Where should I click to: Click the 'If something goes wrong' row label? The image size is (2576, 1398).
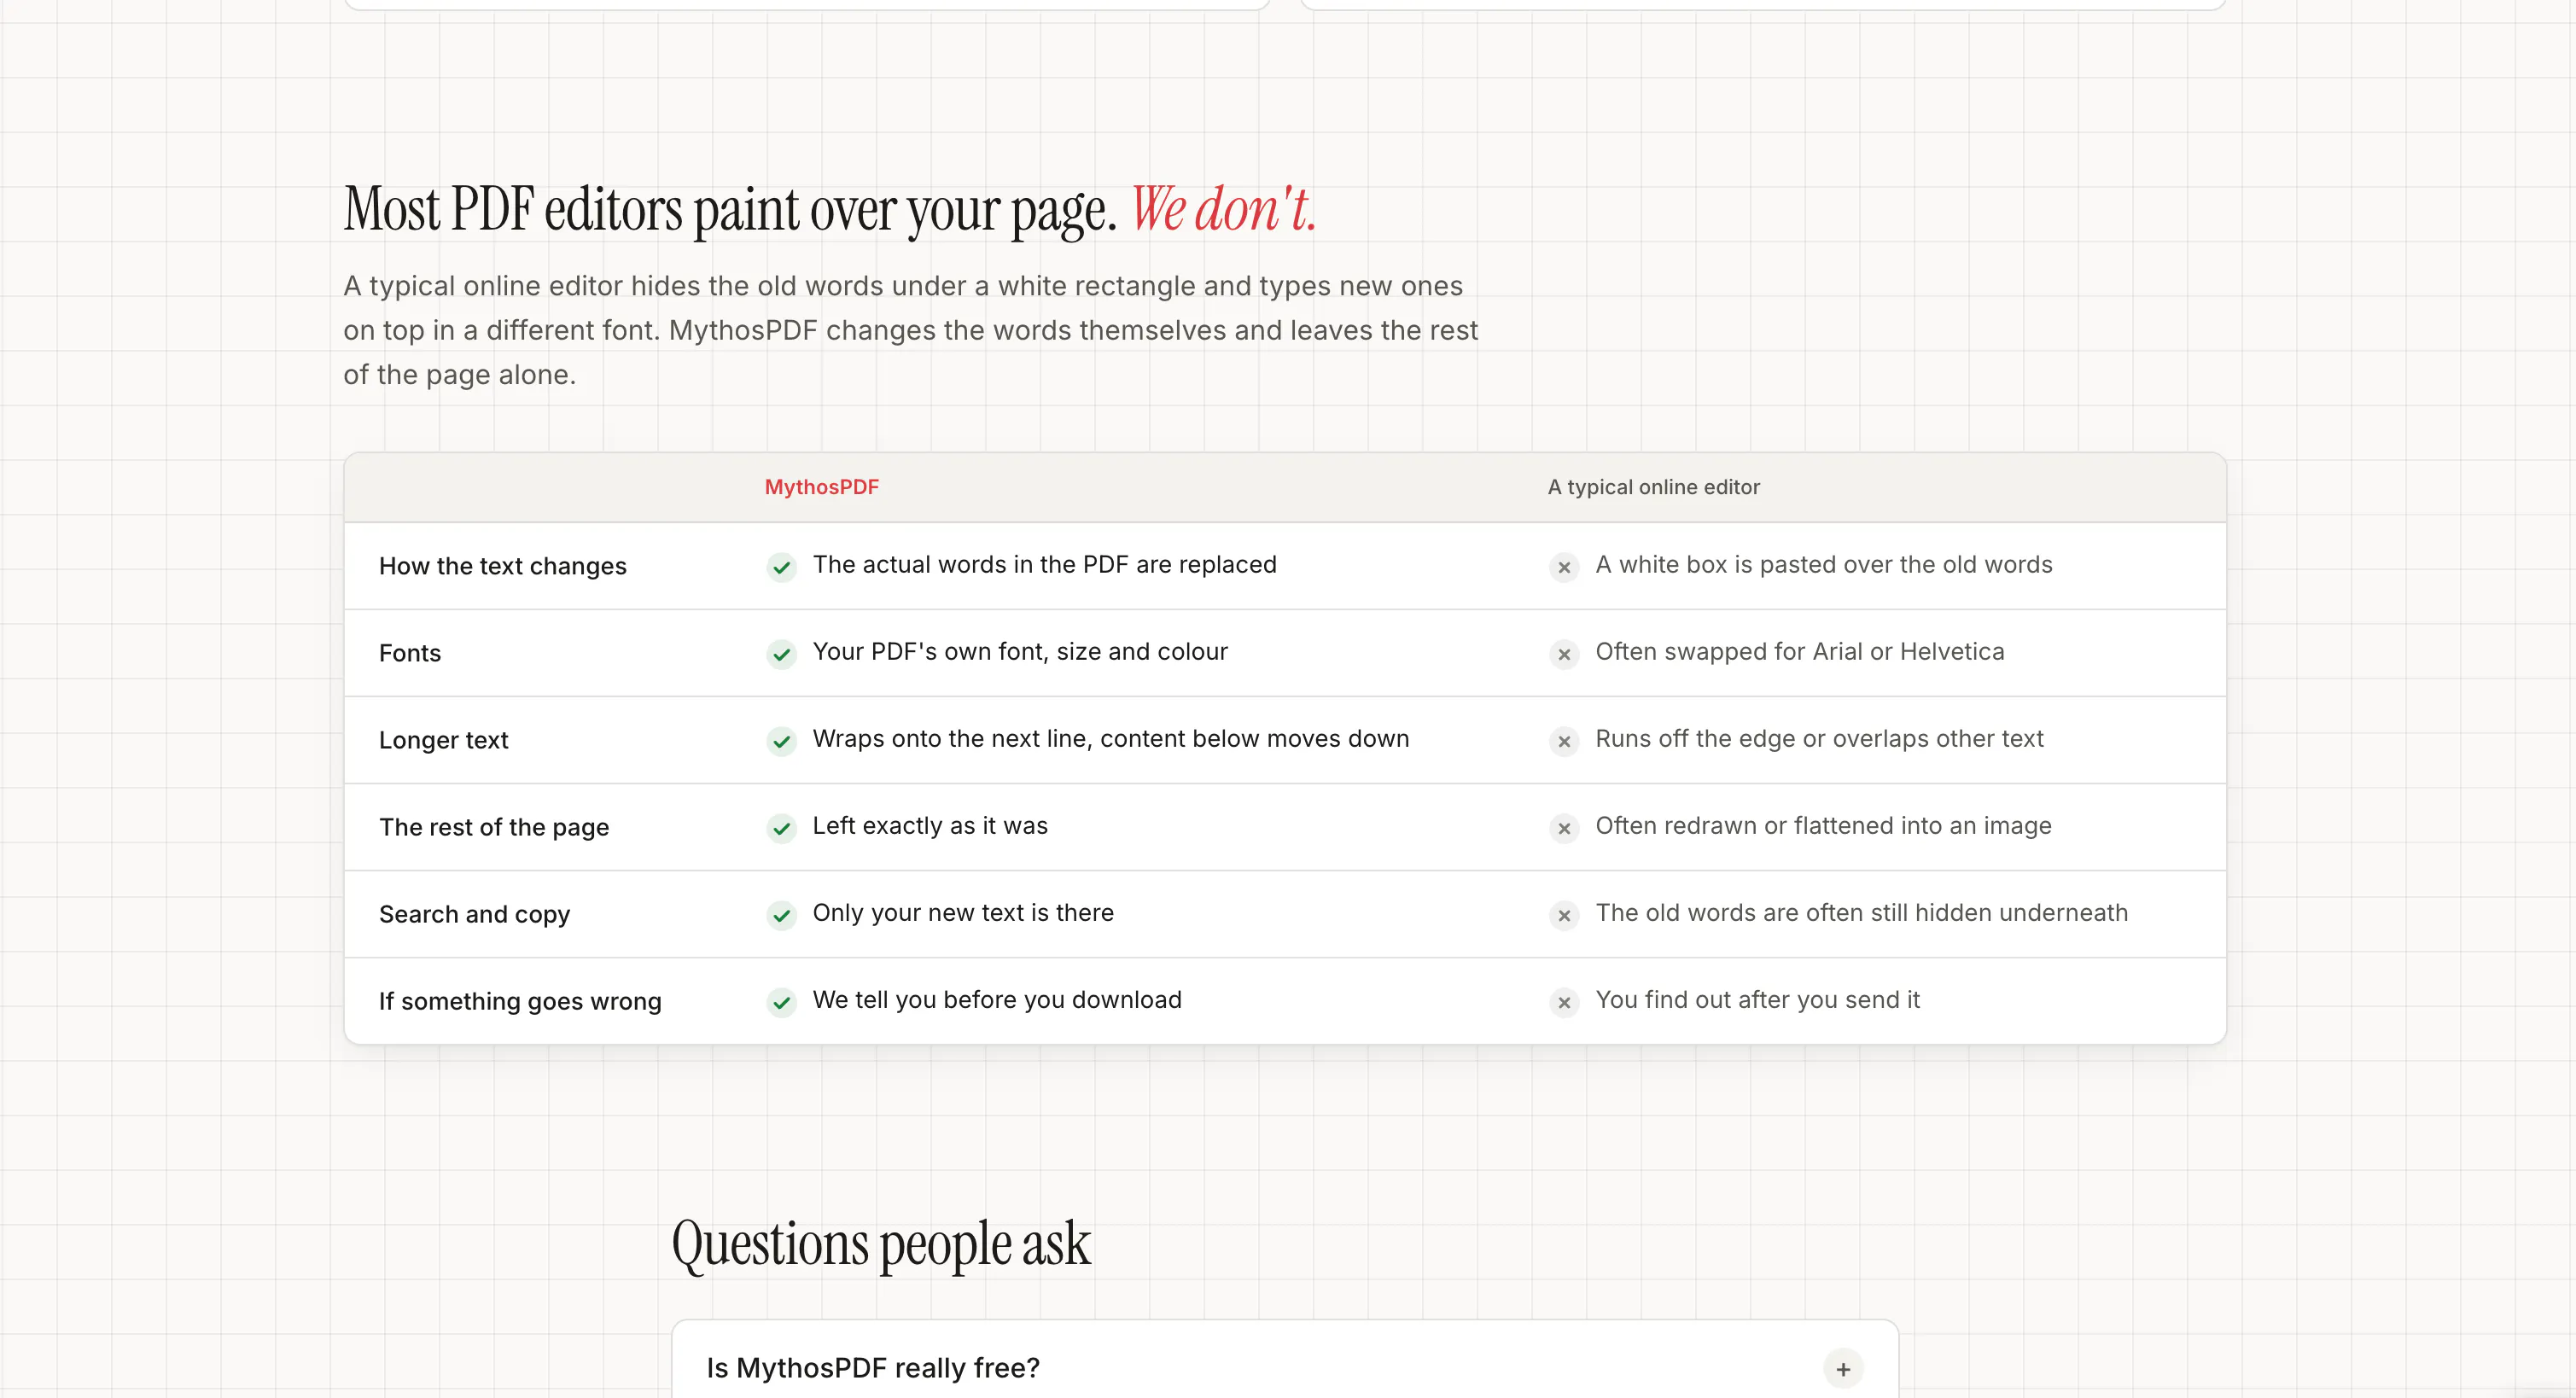coord(520,1001)
